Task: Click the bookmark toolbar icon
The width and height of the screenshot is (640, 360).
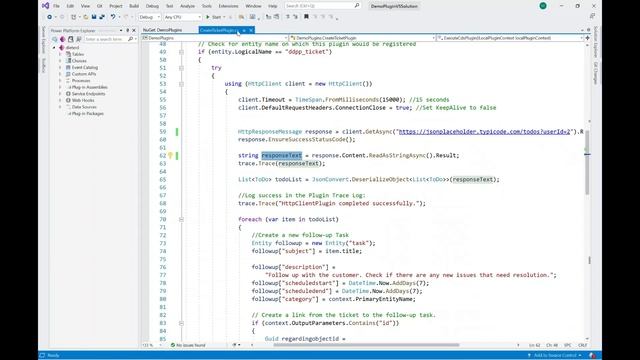Action: click(x=306, y=17)
